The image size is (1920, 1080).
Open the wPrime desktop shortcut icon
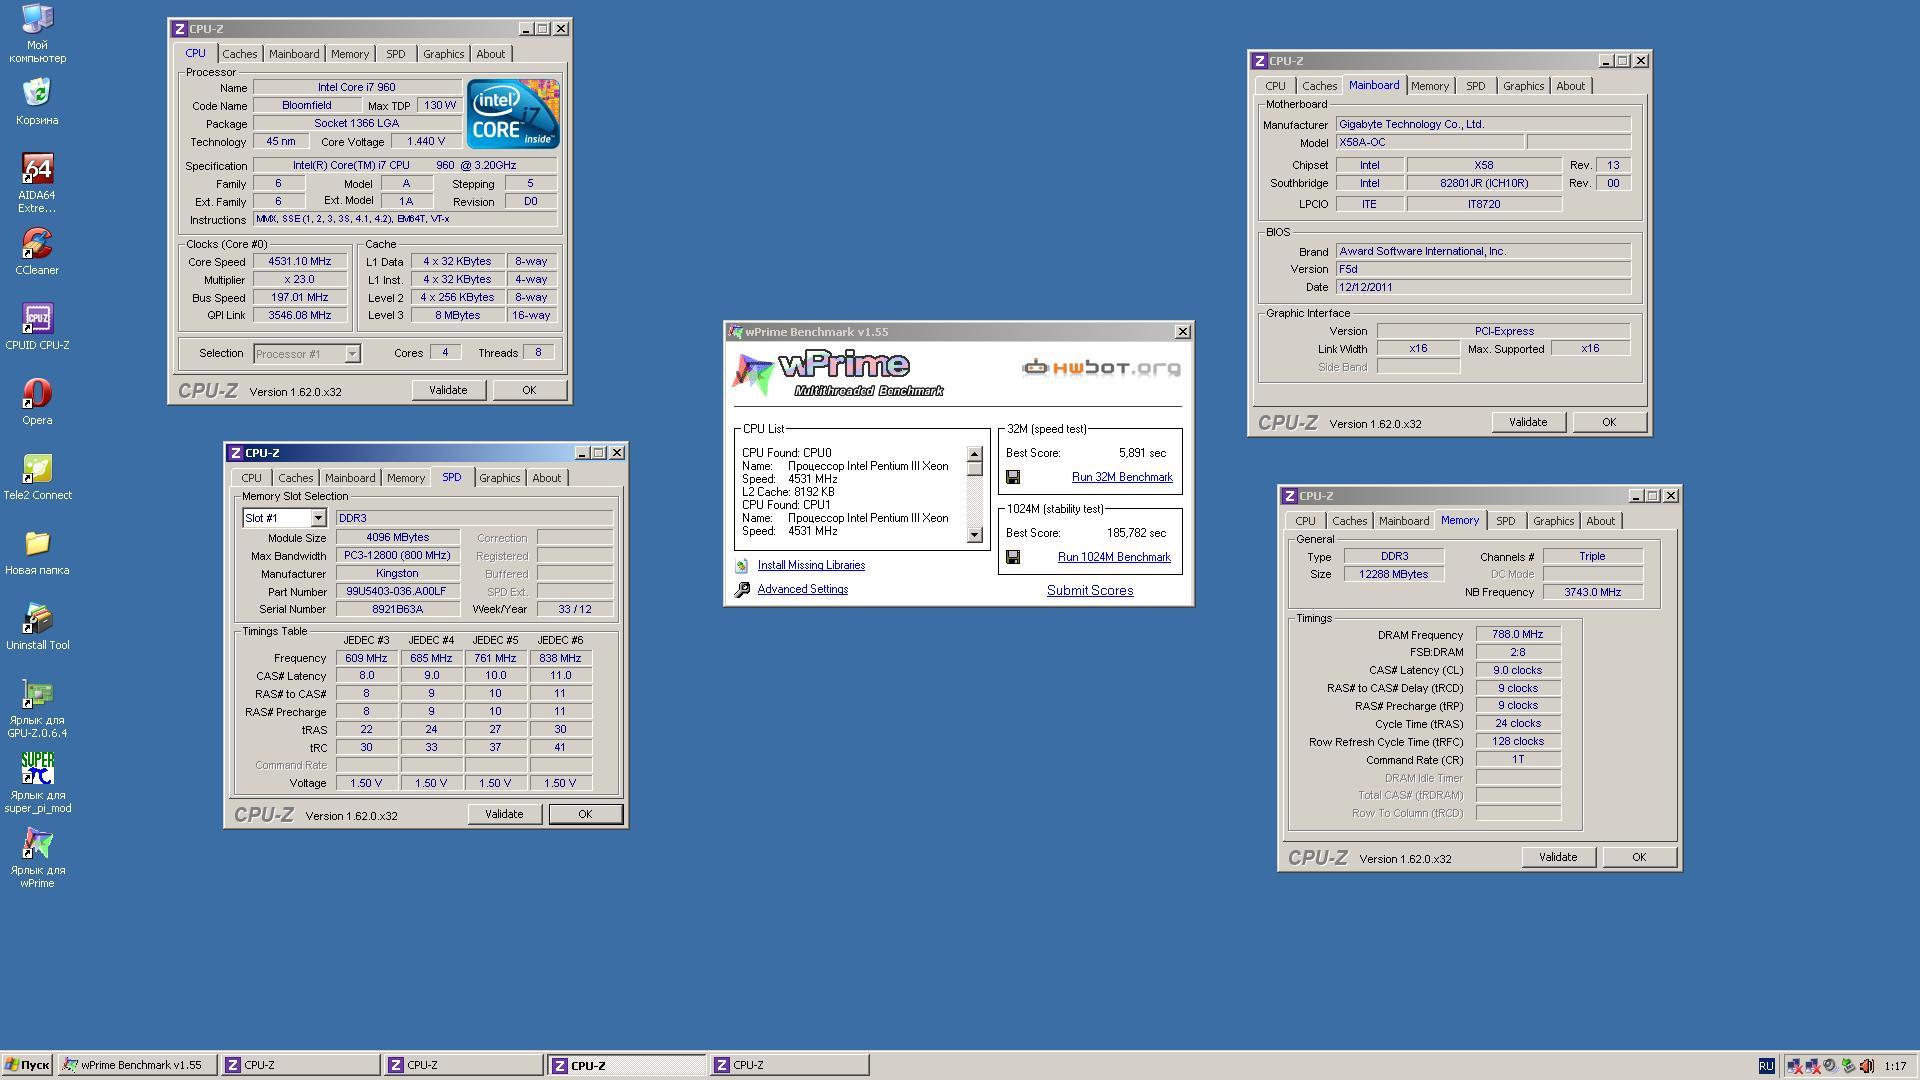(x=37, y=843)
